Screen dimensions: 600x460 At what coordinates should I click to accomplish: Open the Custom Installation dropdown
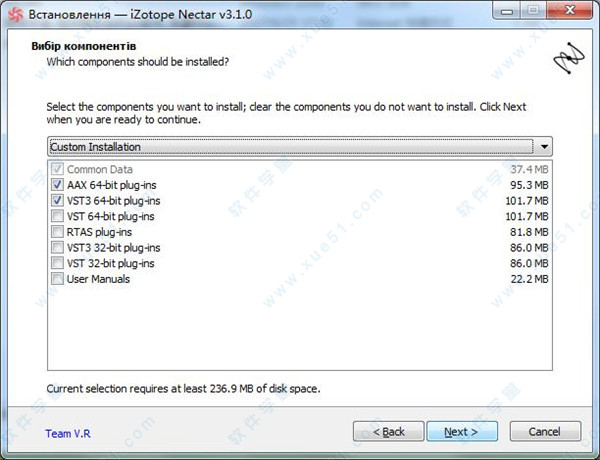point(300,147)
